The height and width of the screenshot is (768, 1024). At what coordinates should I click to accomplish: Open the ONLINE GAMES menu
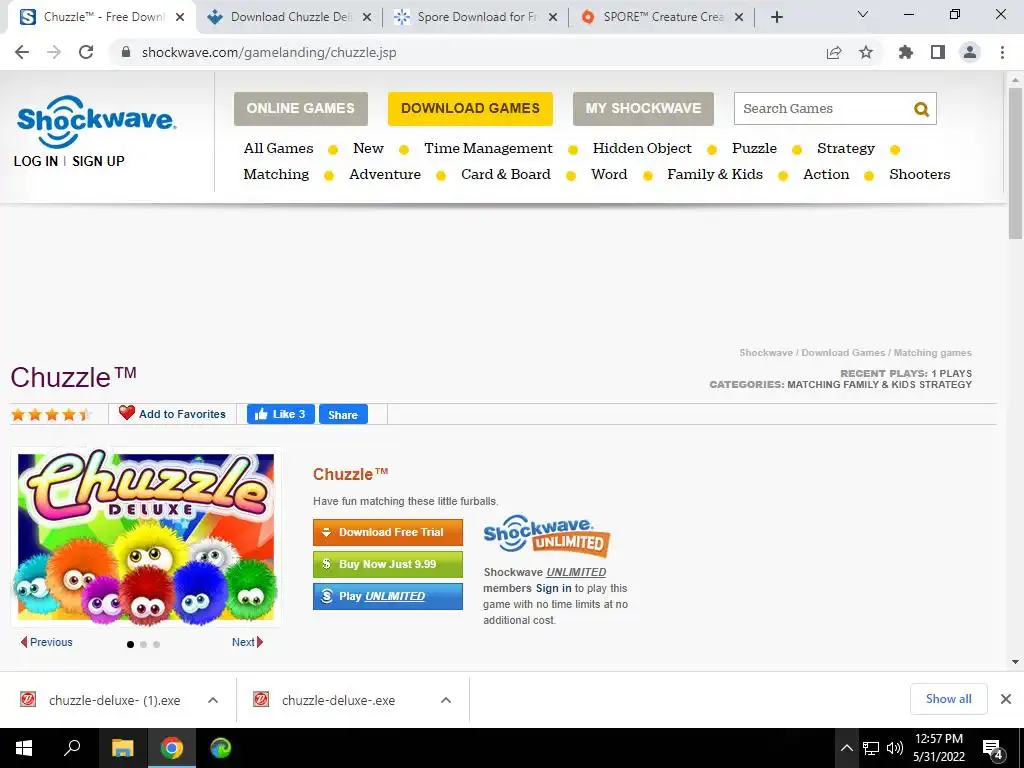pyautogui.click(x=301, y=108)
